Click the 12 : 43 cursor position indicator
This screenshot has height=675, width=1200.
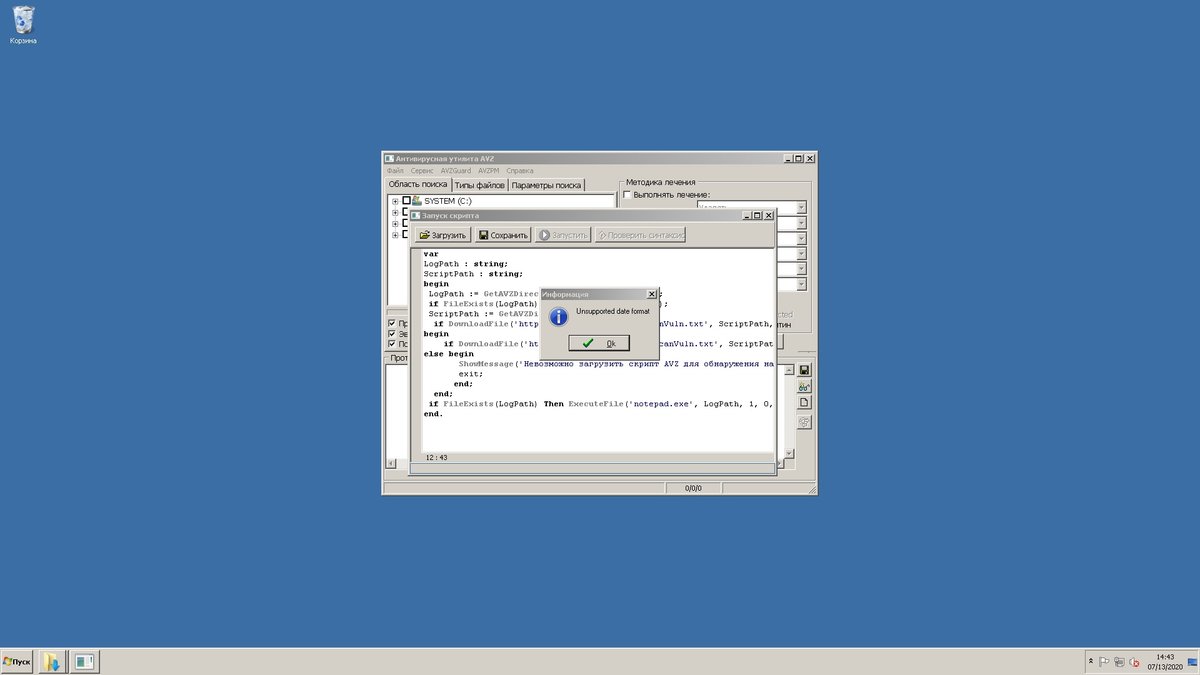click(436, 457)
